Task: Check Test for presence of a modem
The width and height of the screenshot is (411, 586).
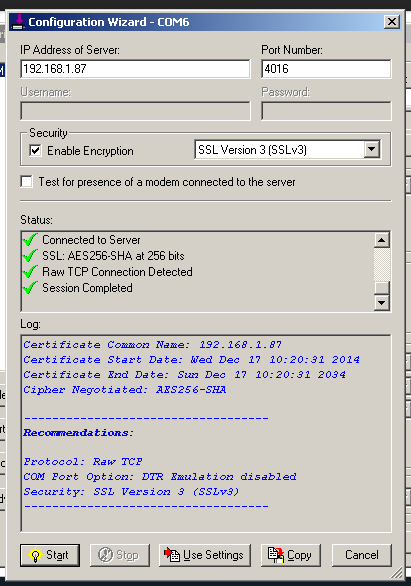Action: [x=27, y=182]
